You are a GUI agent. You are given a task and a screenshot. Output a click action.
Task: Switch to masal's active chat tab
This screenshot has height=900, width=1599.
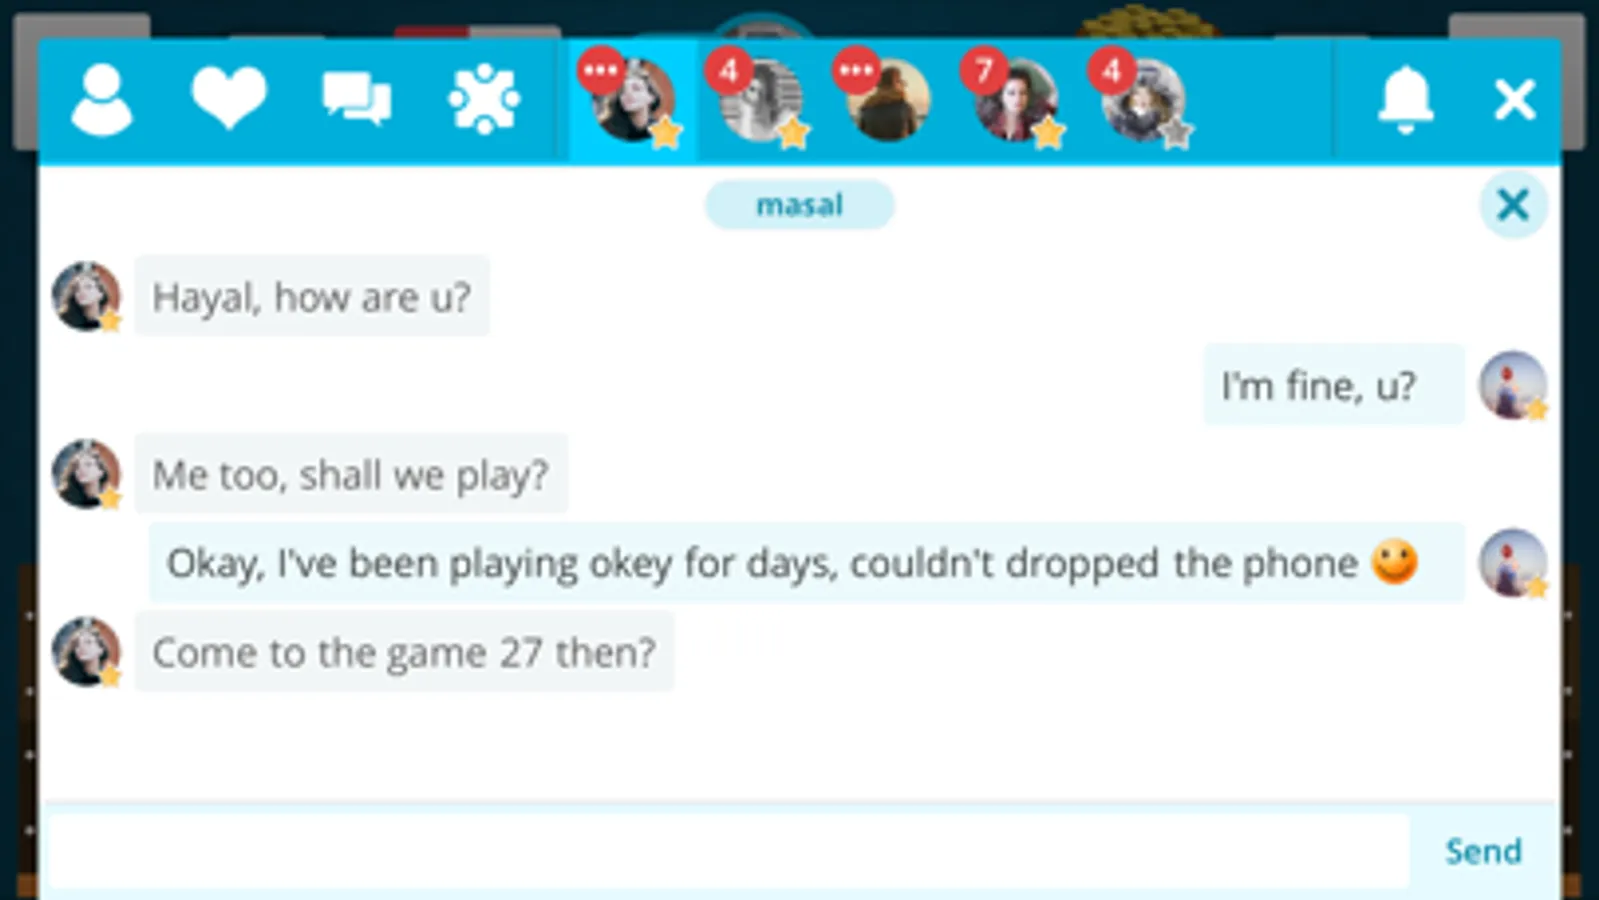pyautogui.click(x=633, y=100)
